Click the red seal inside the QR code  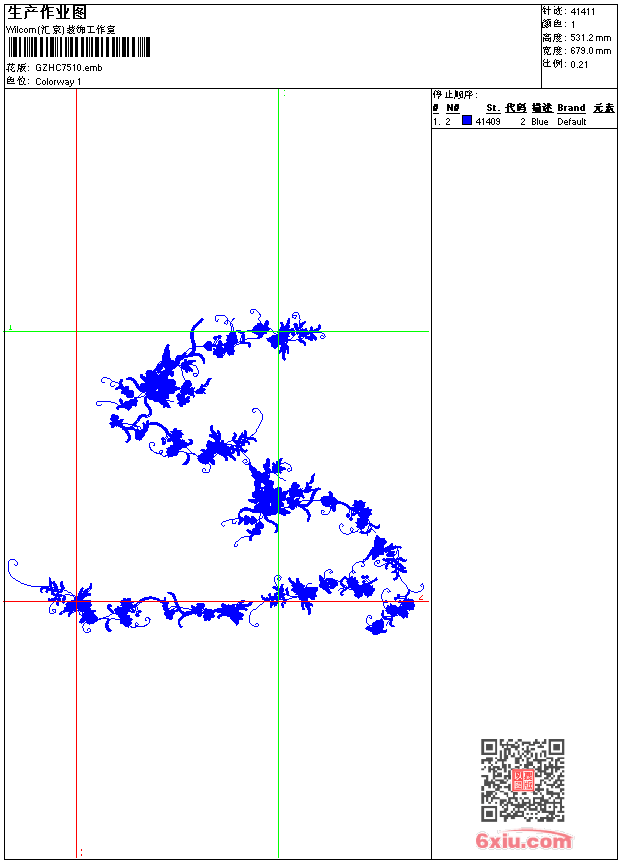tap(522, 780)
